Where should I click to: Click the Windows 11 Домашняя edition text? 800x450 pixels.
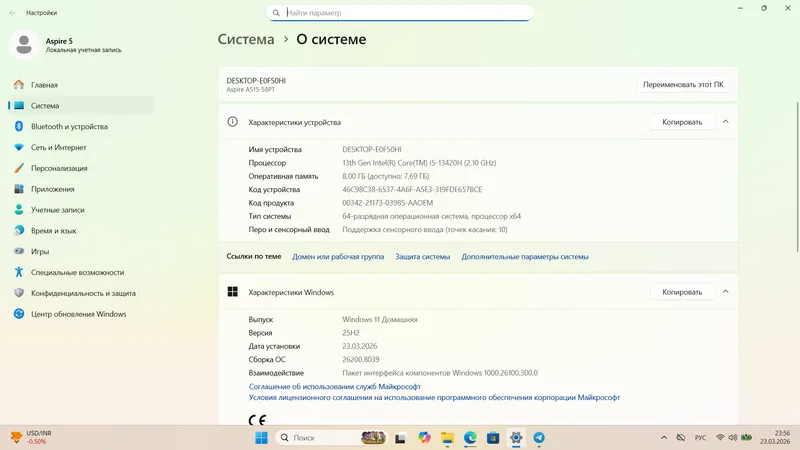(380, 319)
